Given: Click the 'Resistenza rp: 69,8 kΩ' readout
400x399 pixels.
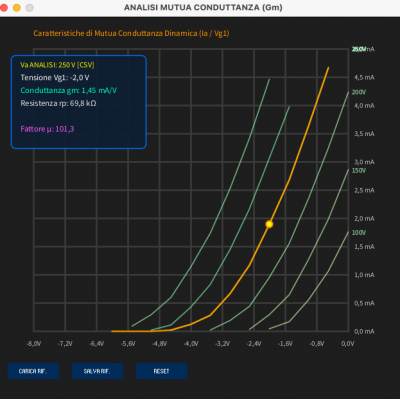Looking at the screenshot, I should point(58,103).
